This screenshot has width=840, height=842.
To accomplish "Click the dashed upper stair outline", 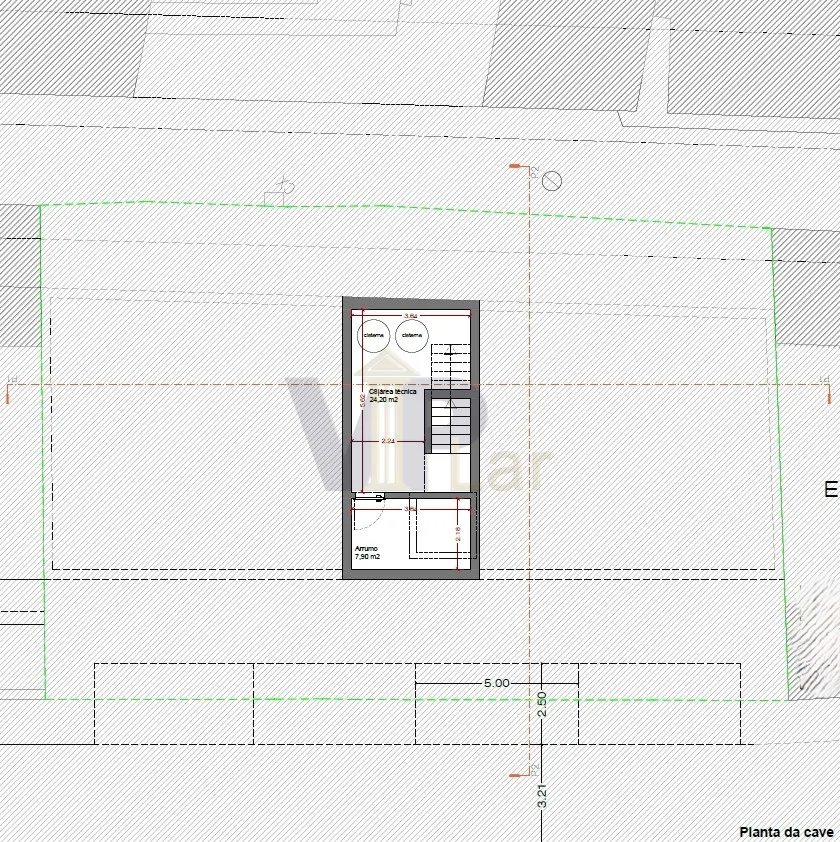I will 450,361.
